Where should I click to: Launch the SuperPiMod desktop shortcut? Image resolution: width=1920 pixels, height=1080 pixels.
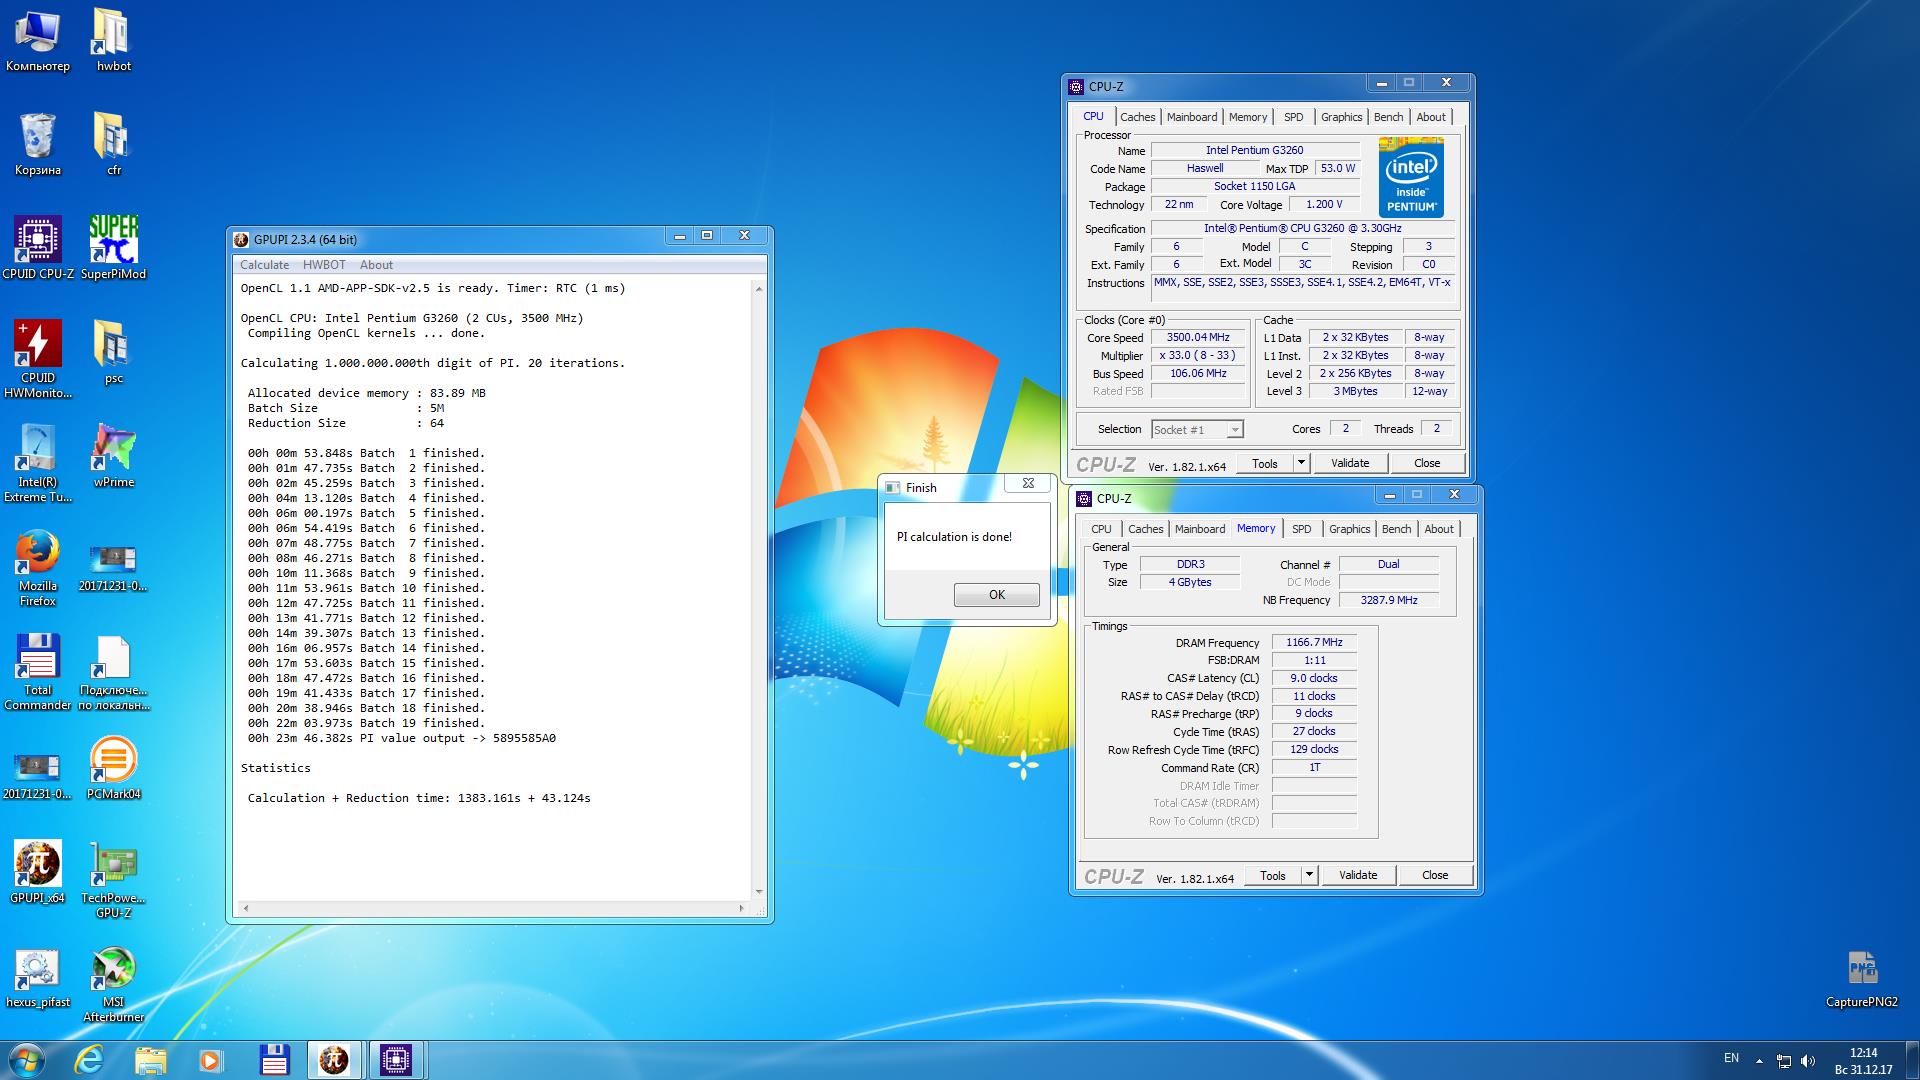click(113, 248)
